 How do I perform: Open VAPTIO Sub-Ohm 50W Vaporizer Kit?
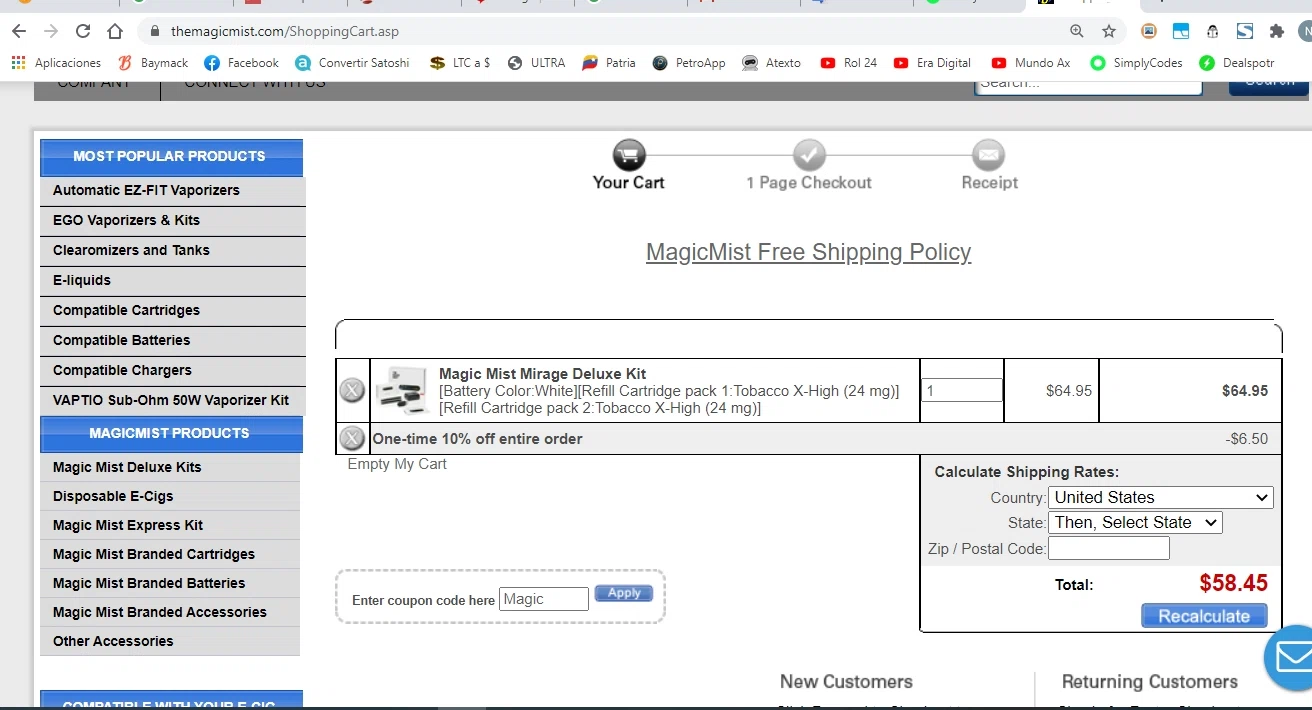point(172,400)
